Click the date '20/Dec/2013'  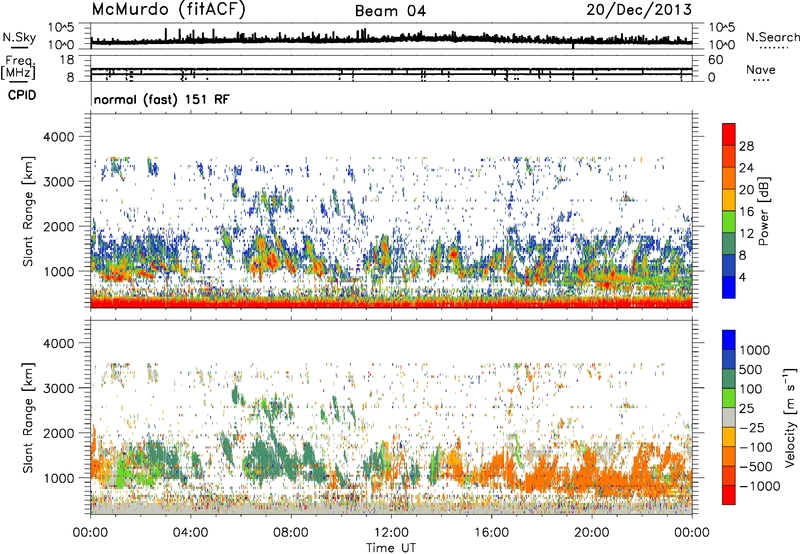639,10
